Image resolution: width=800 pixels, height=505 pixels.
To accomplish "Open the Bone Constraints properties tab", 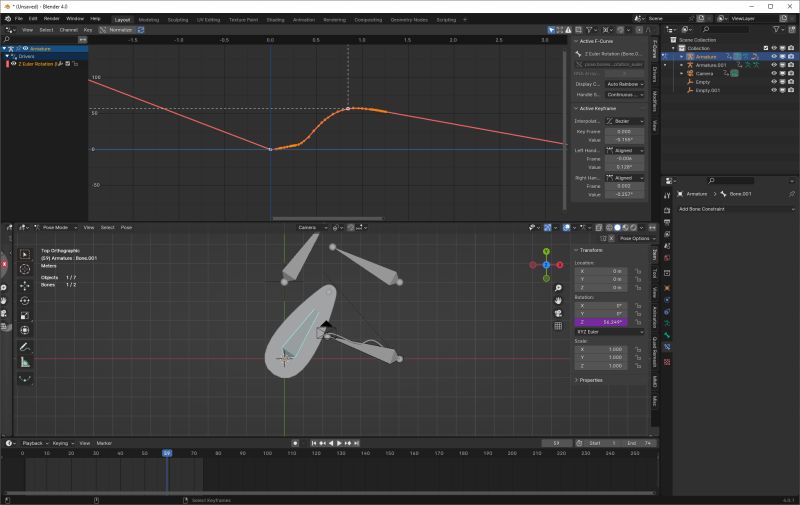I will point(667,347).
